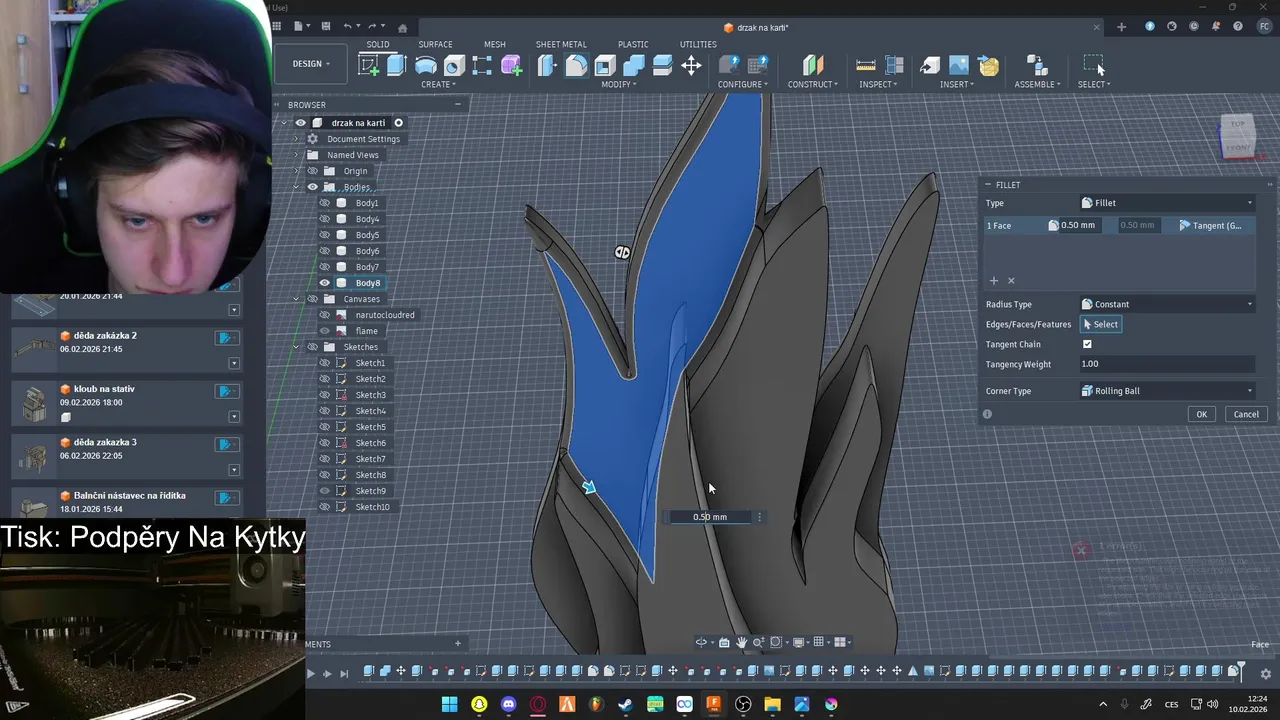Switch to the SHEET METAL tab
This screenshot has width=1280, height=720.
[561, 44]
